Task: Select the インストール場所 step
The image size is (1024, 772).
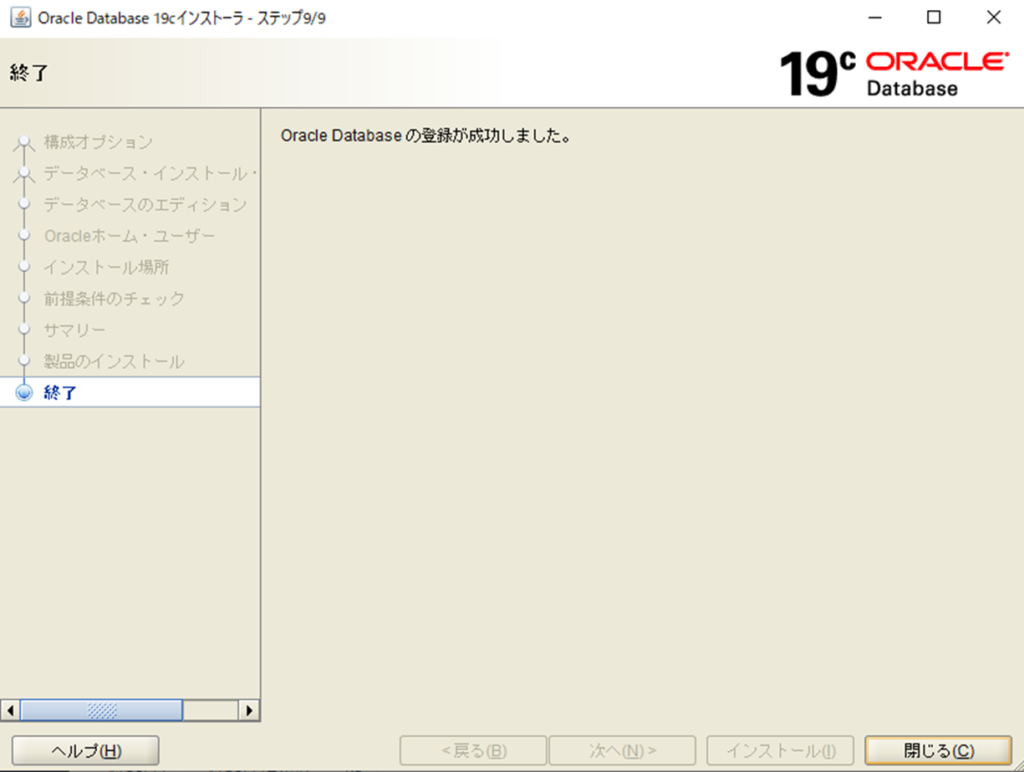Action: pyautogui.click(x=106, y=268)
